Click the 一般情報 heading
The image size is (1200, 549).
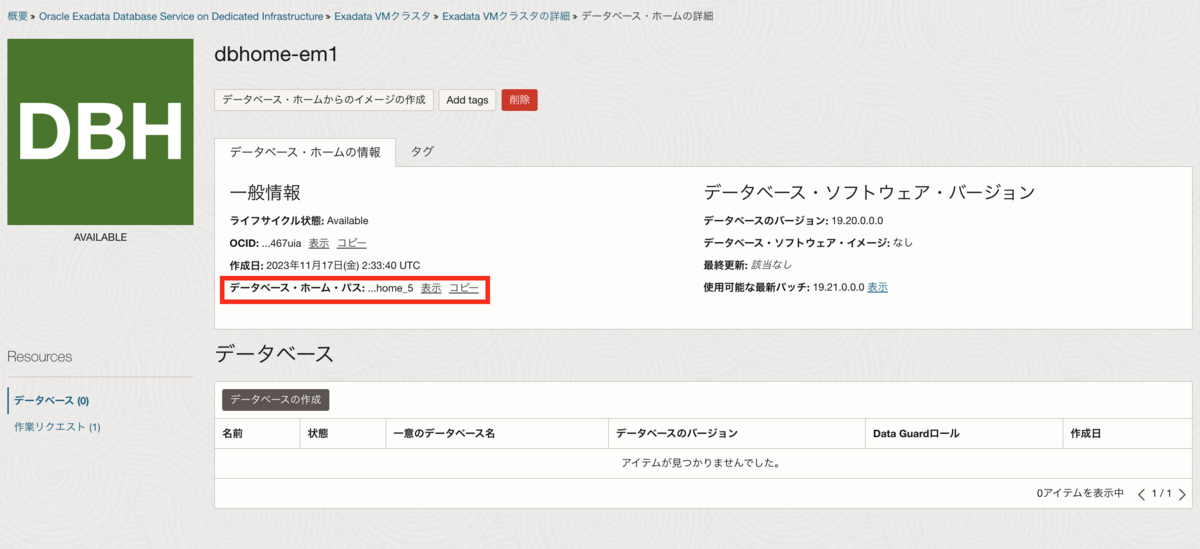click(265, 192)
